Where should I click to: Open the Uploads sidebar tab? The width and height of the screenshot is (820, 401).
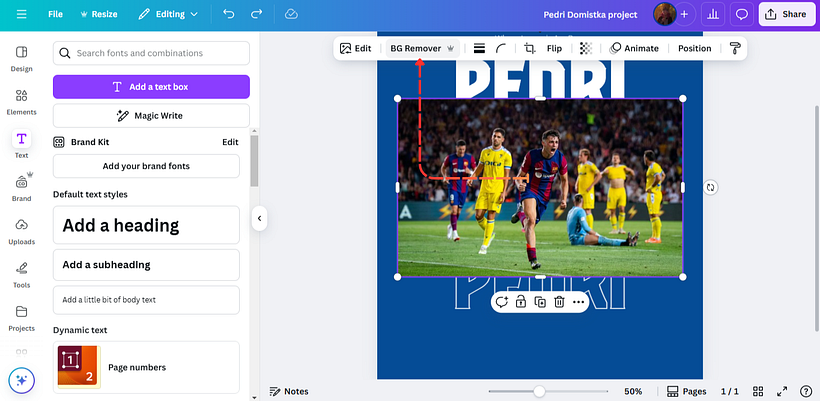point(21,232)
